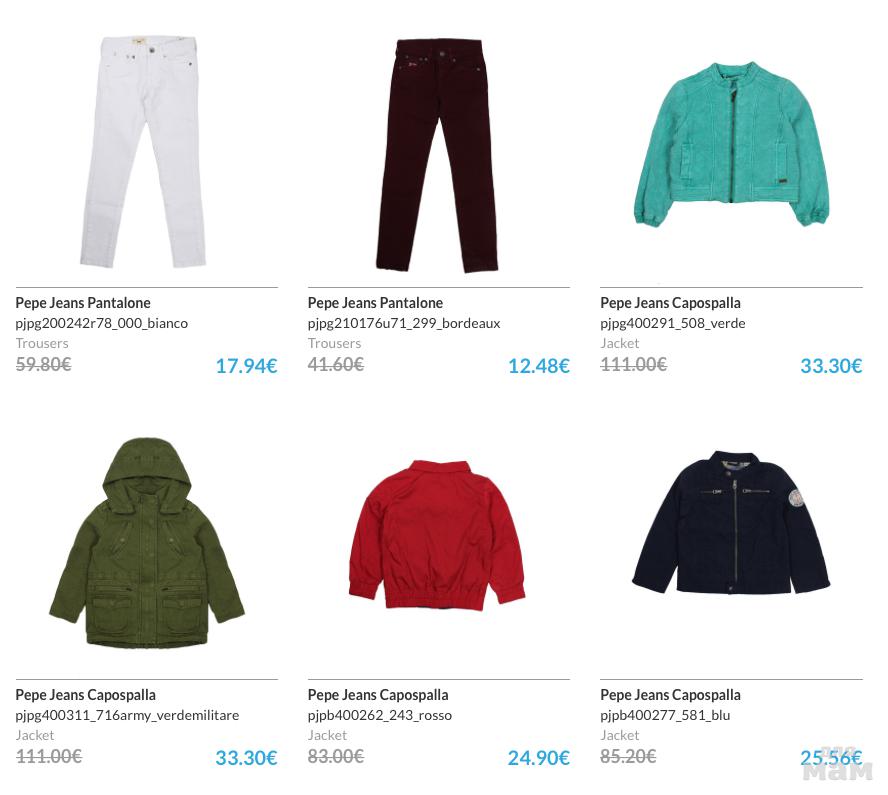Click the pjpb400262_243_rosso product code
The width and height of the screenshot is (888, 795).
pos(379,715)
